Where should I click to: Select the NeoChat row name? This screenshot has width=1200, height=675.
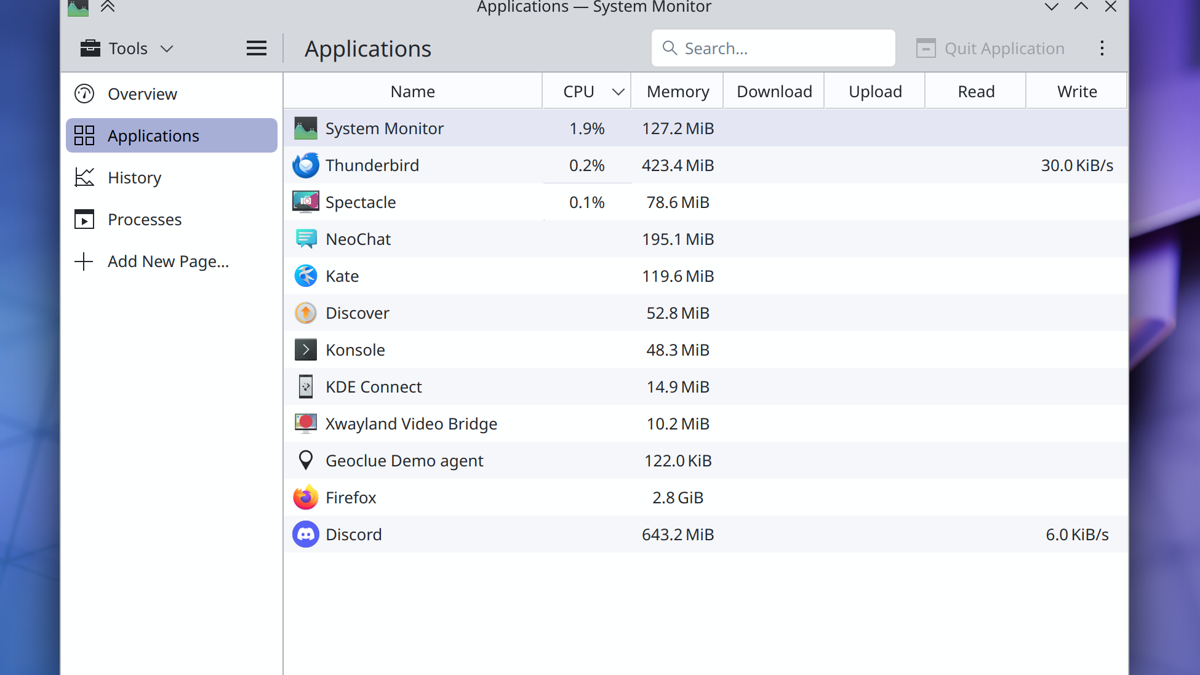point(358,239)
